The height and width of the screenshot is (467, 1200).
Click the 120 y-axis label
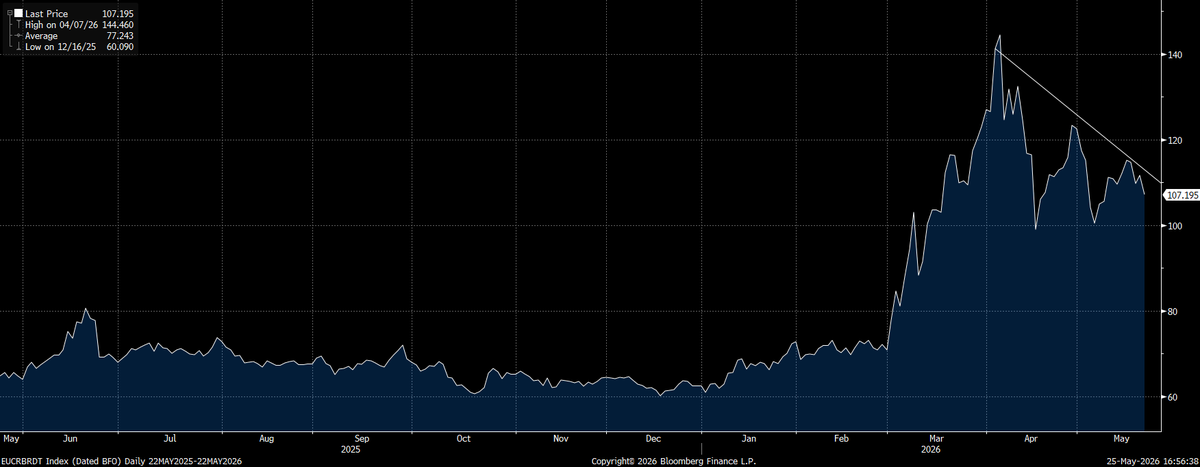point(1177,141)
